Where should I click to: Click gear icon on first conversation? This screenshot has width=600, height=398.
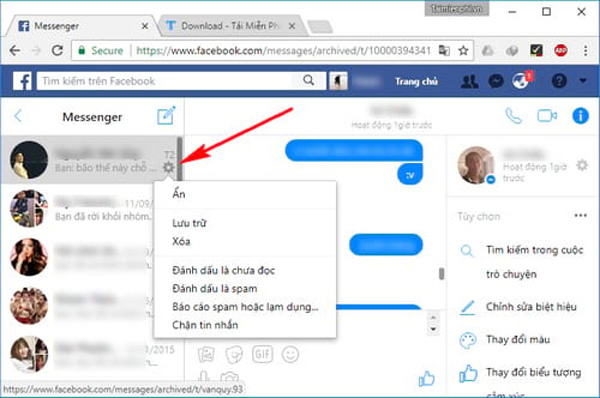click(x=168, y=167)
